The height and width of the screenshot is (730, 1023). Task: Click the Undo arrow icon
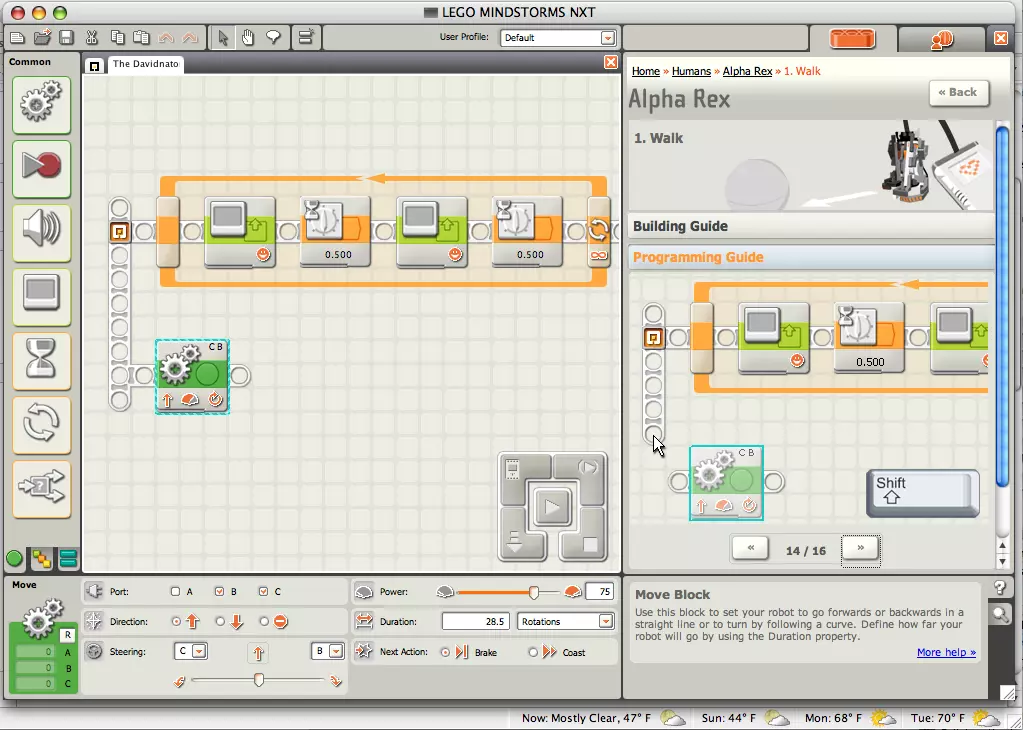pos(165,38)
